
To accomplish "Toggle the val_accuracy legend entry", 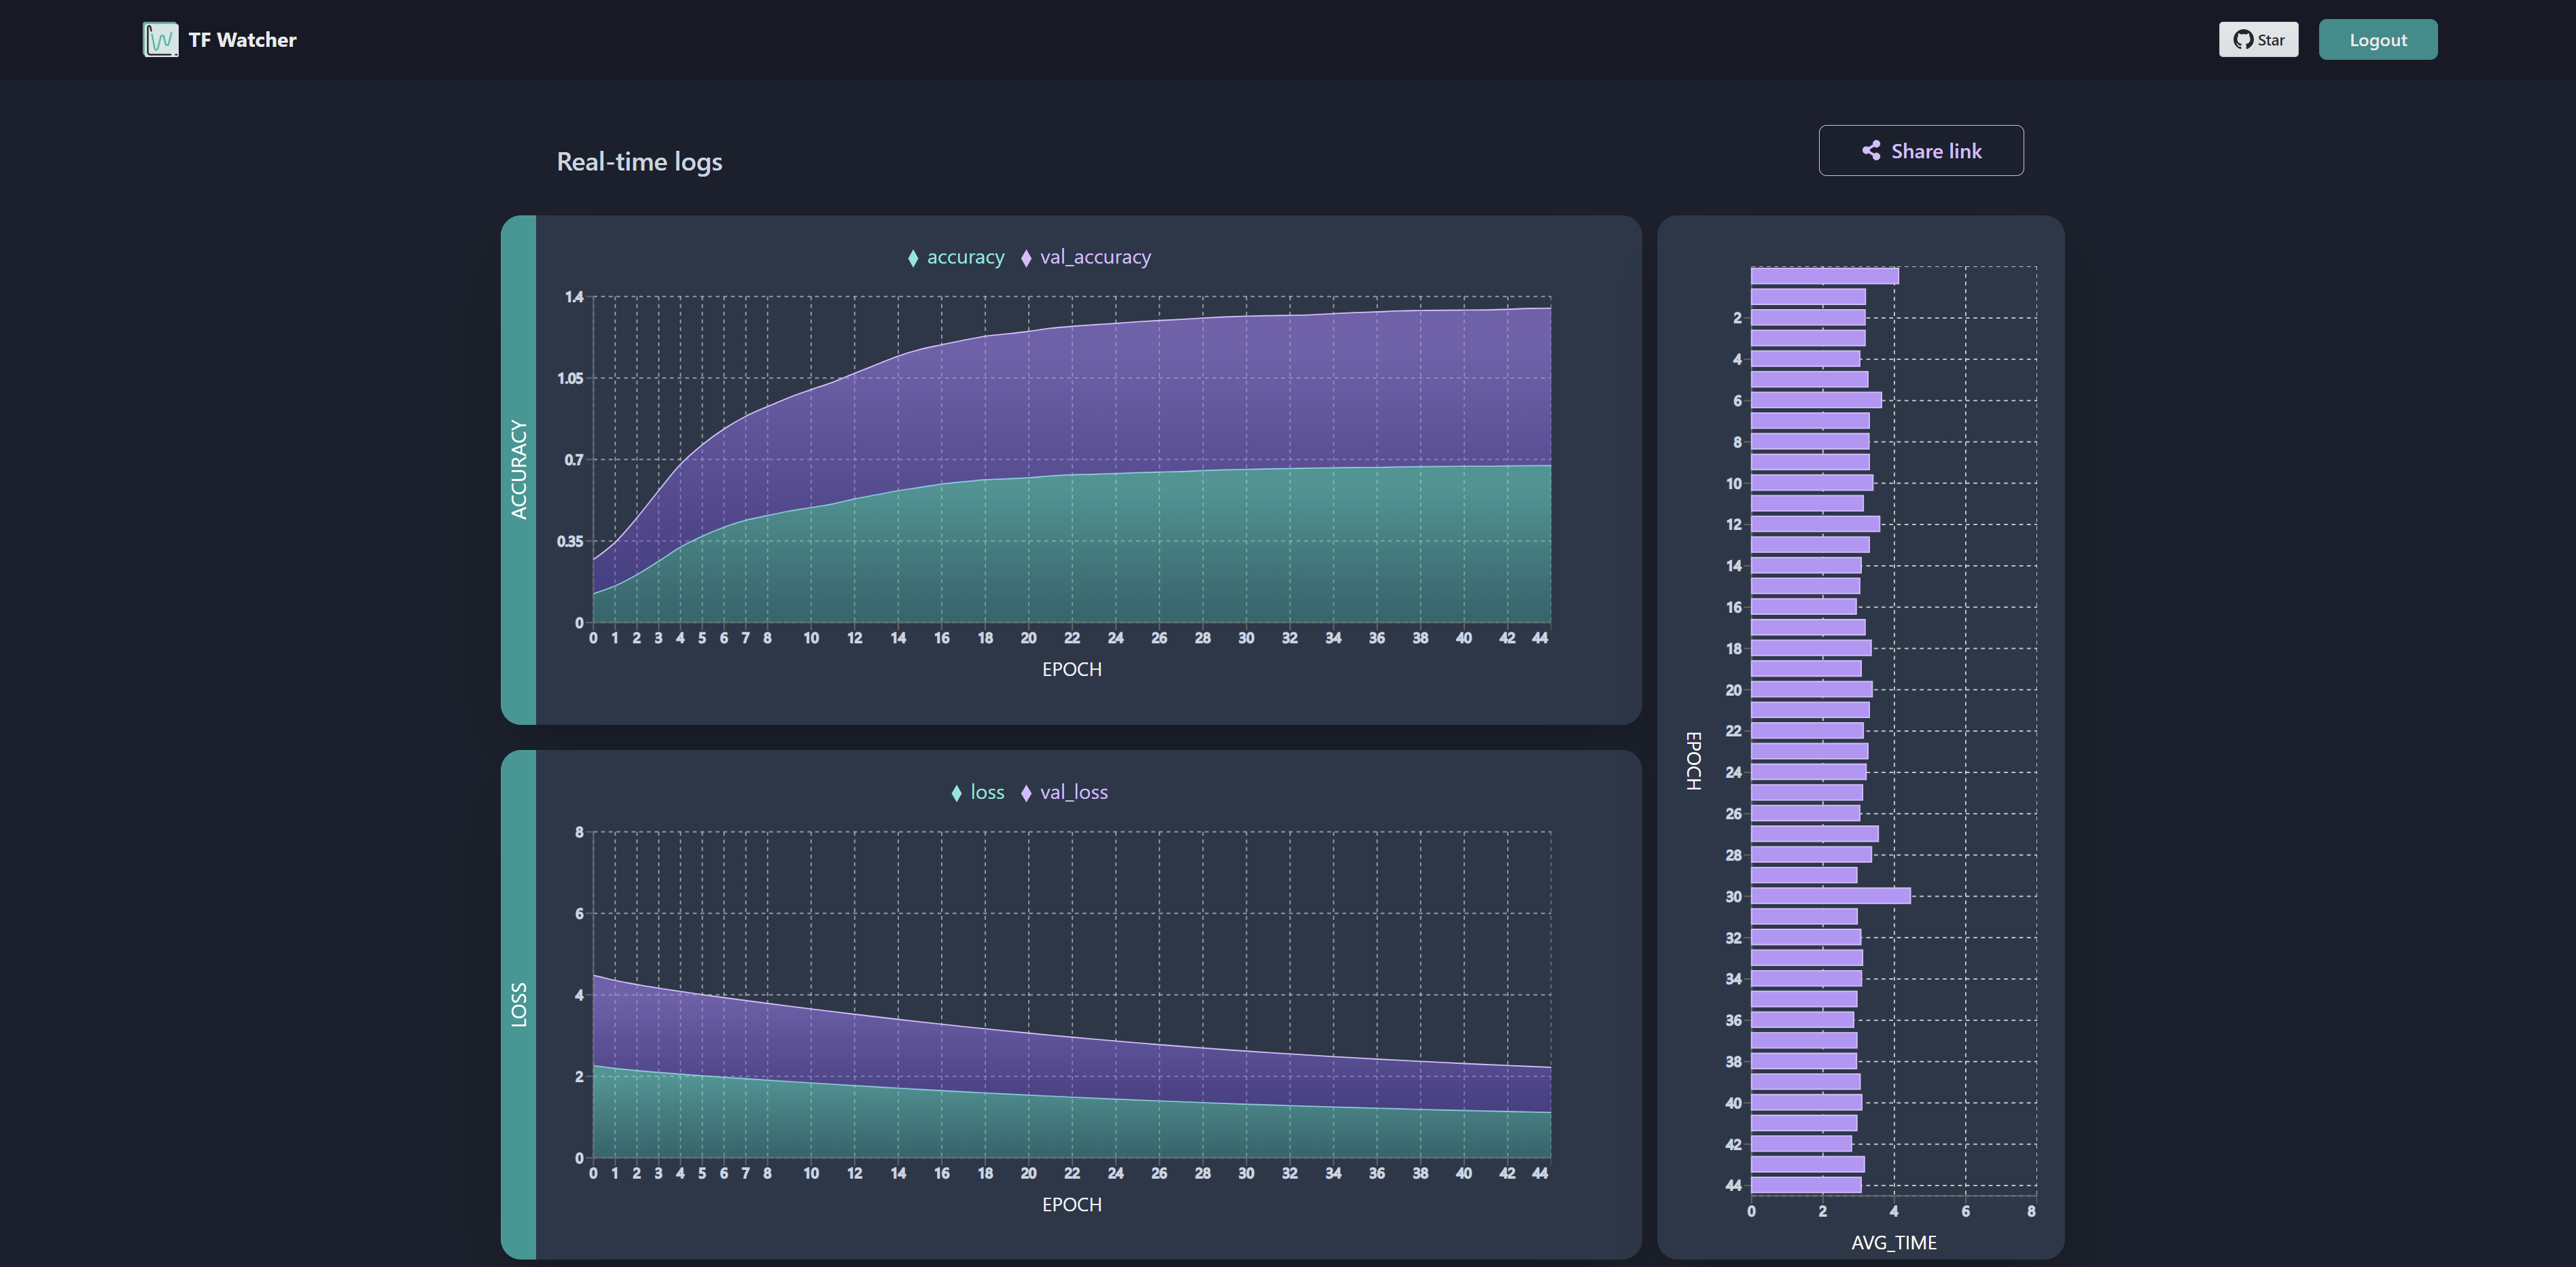I will [x=1085, y=257].
